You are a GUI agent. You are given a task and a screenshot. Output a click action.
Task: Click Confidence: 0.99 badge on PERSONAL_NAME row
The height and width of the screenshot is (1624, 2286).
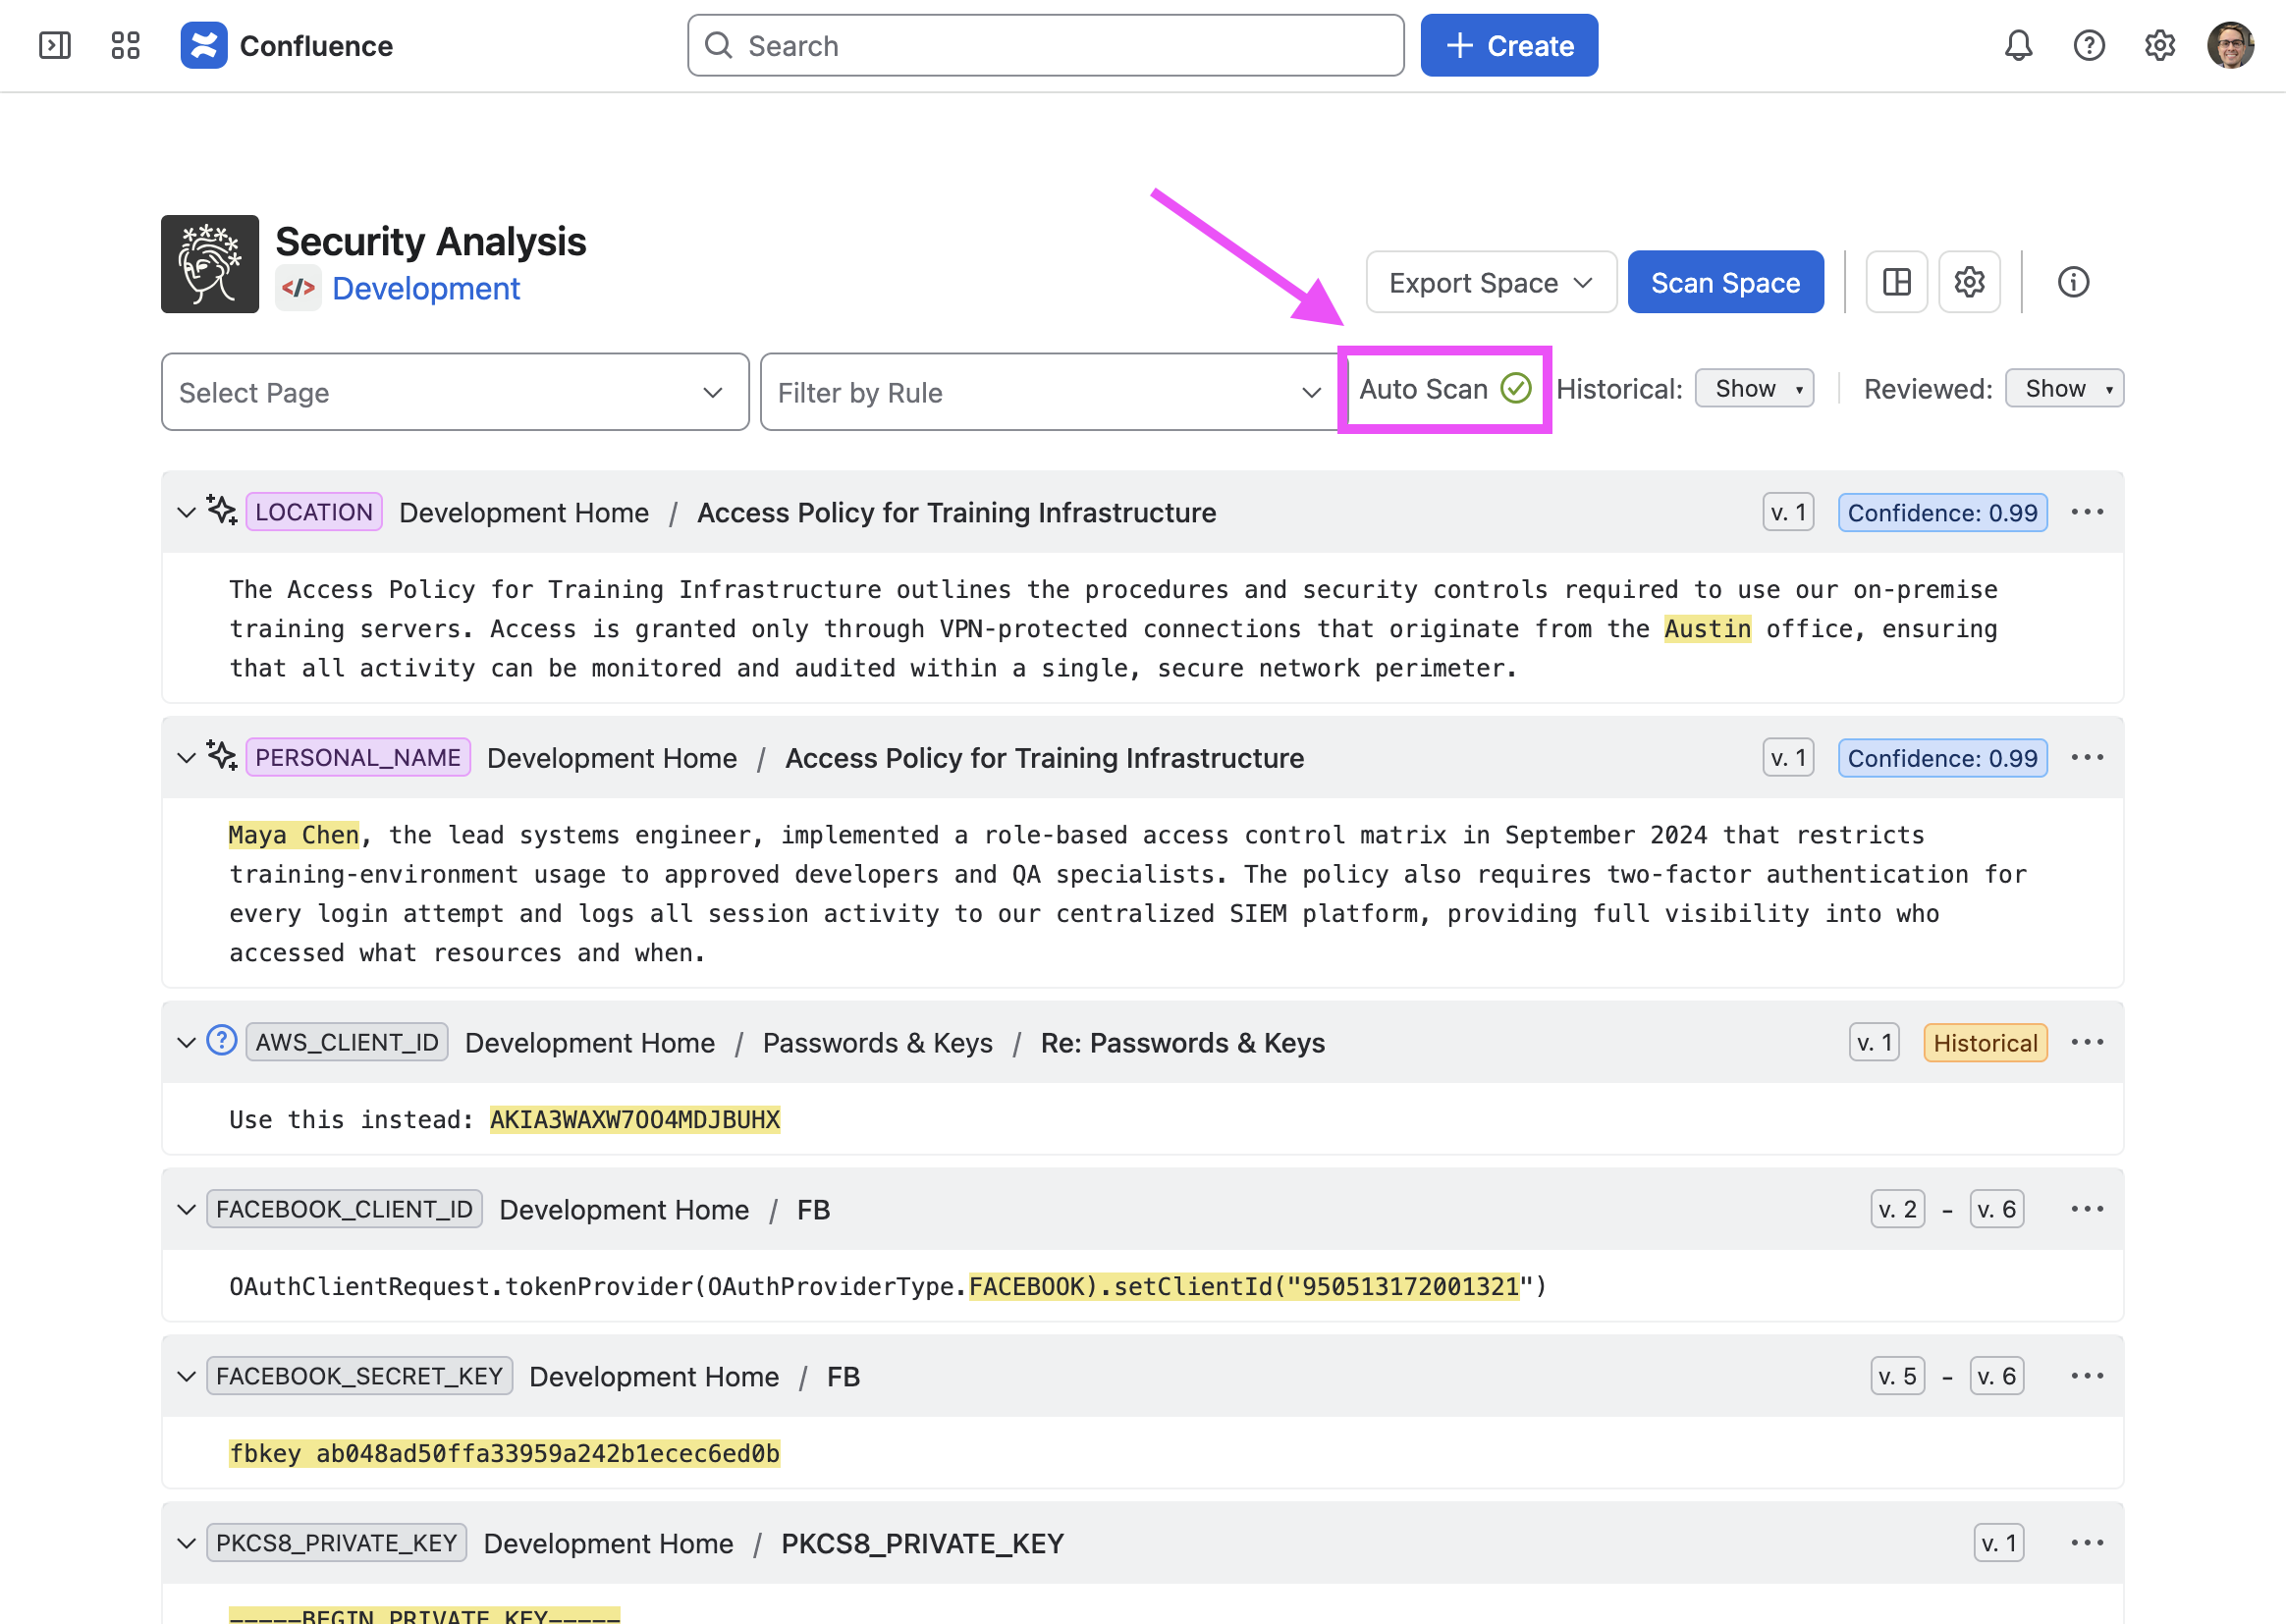point(1942,757)
